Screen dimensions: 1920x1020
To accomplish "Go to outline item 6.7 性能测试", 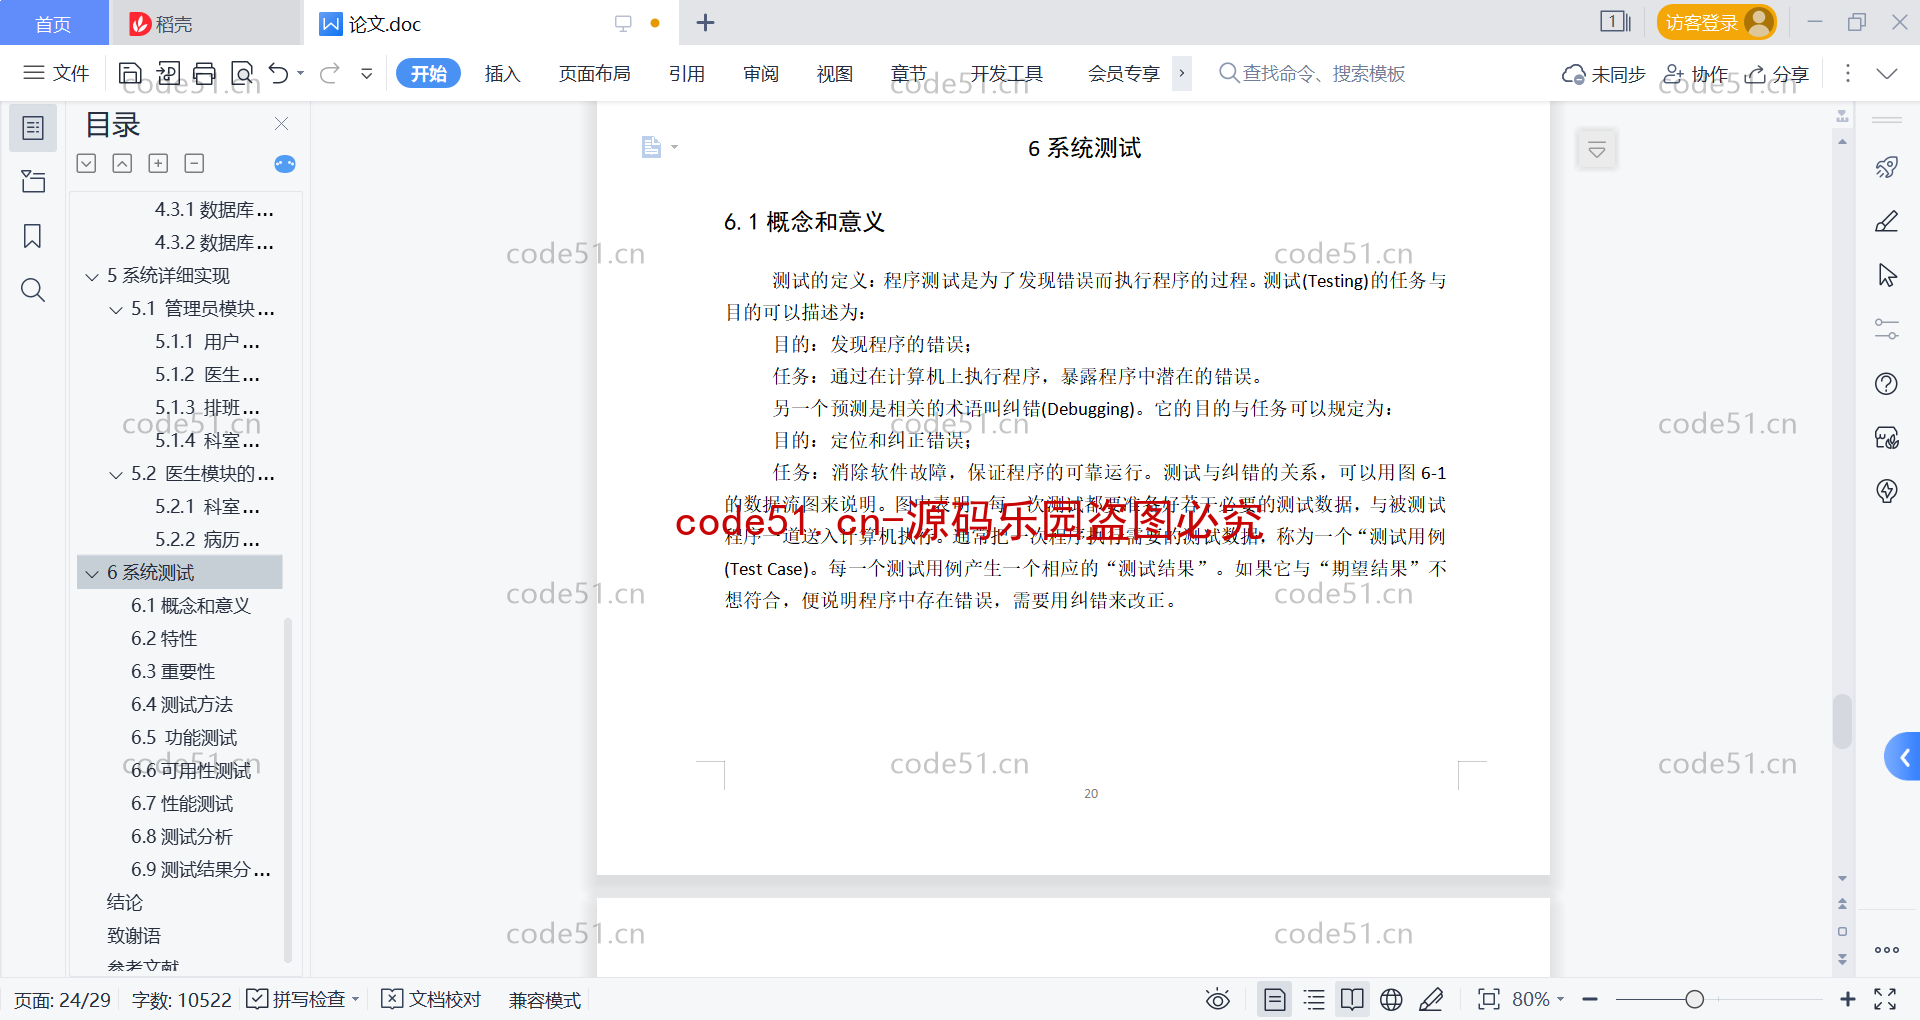I will pos(181,804).
